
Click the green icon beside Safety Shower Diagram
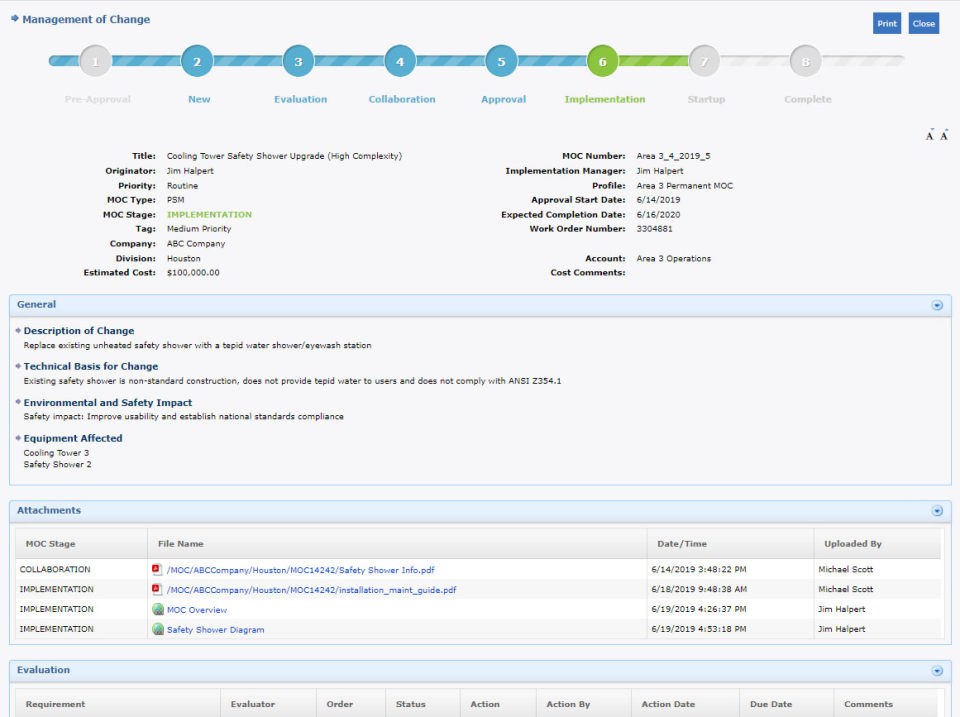(x=157, y=628)
